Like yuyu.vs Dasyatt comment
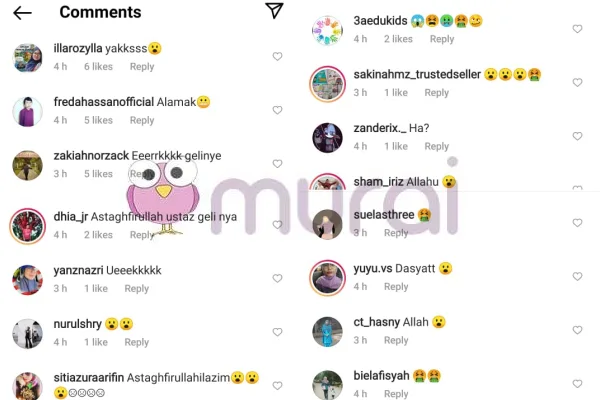The height and width of the screenshot is (400, 600). [x=577, y=276]
